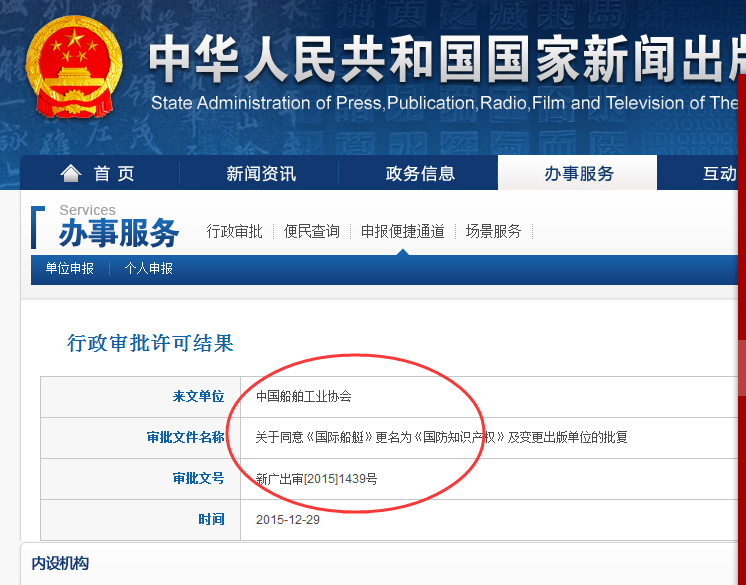
Task: Go to 便民查询 section
Action: (312, 231)
